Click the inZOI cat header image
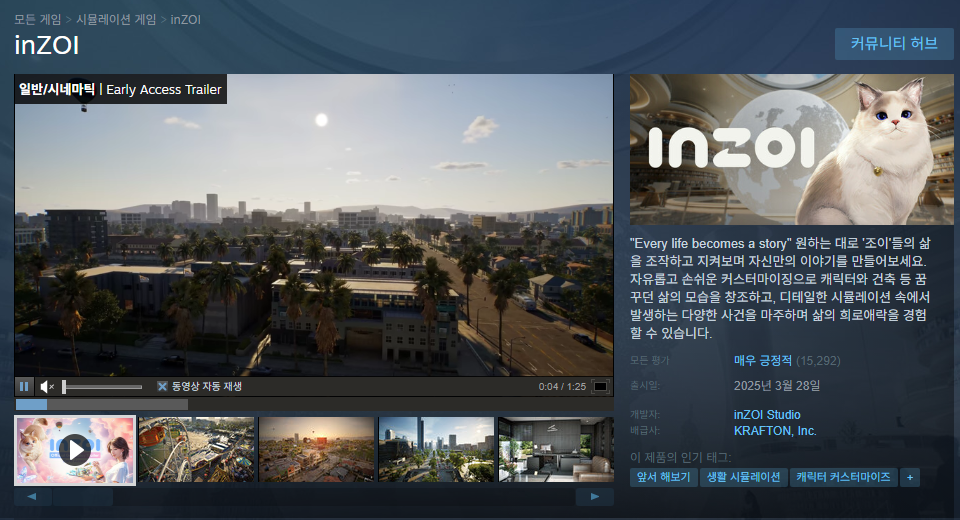The height and width of the screenshot is (520, 960). point(792,149)
